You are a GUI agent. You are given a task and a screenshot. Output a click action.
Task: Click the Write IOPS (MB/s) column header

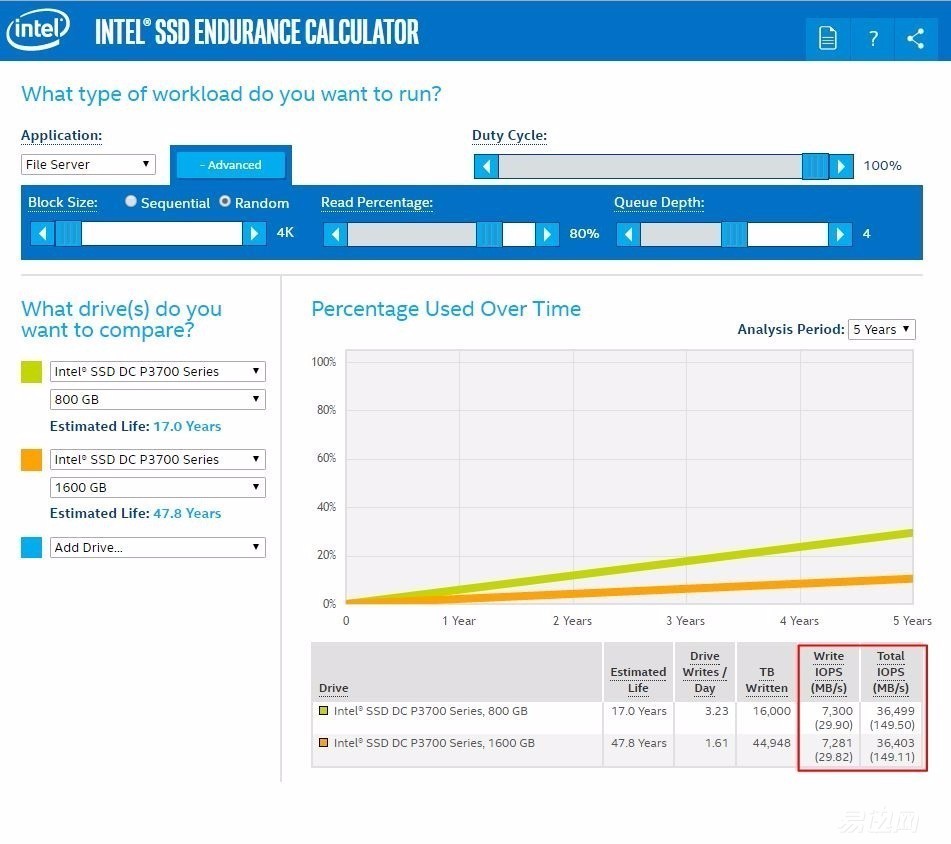pos(829,672)
